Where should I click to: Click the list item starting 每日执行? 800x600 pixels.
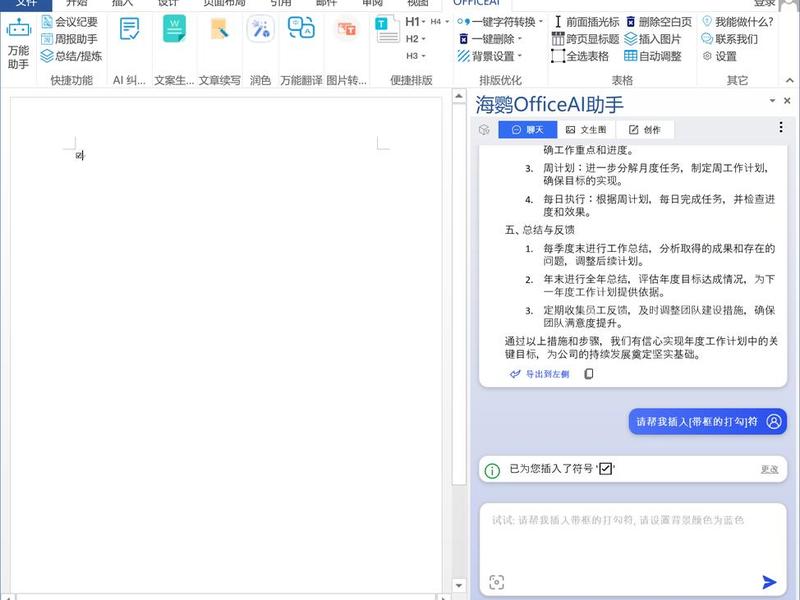(659, 206)
